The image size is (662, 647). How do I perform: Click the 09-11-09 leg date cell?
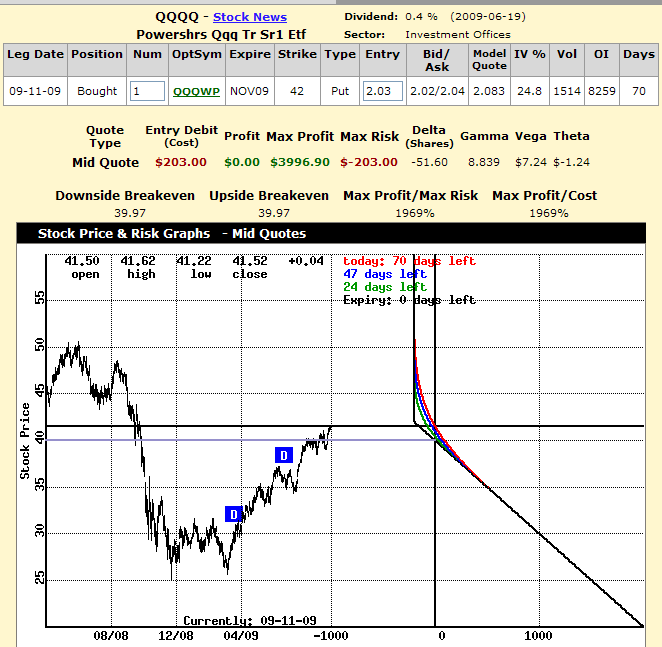[35, 91]
